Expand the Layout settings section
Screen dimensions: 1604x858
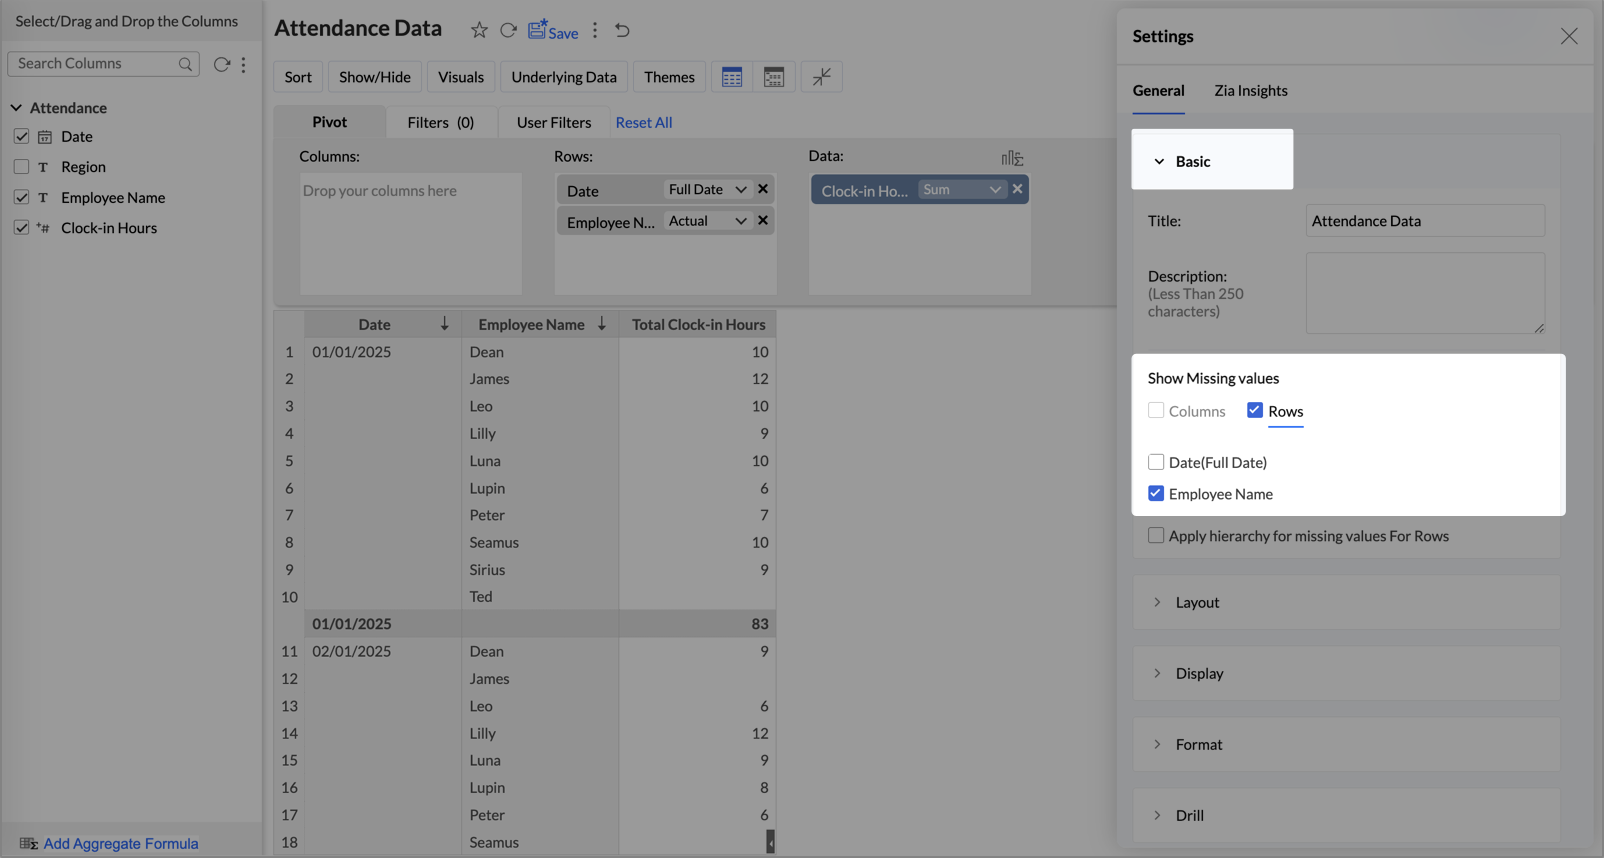pyautogui.click(x=1197, y=603)
